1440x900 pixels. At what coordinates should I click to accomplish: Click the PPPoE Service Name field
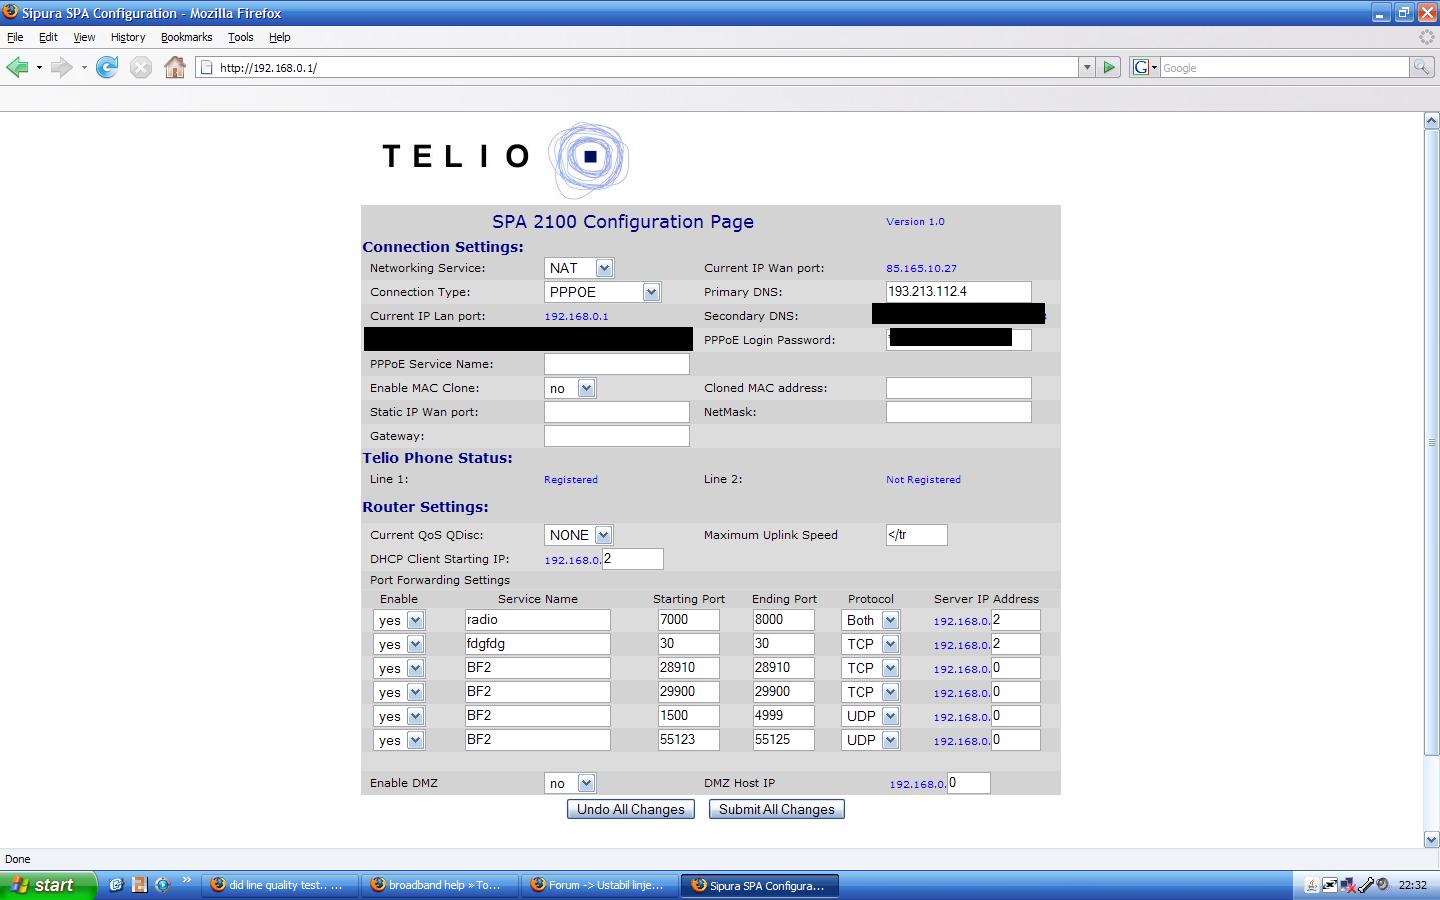(x=616, y=364)
